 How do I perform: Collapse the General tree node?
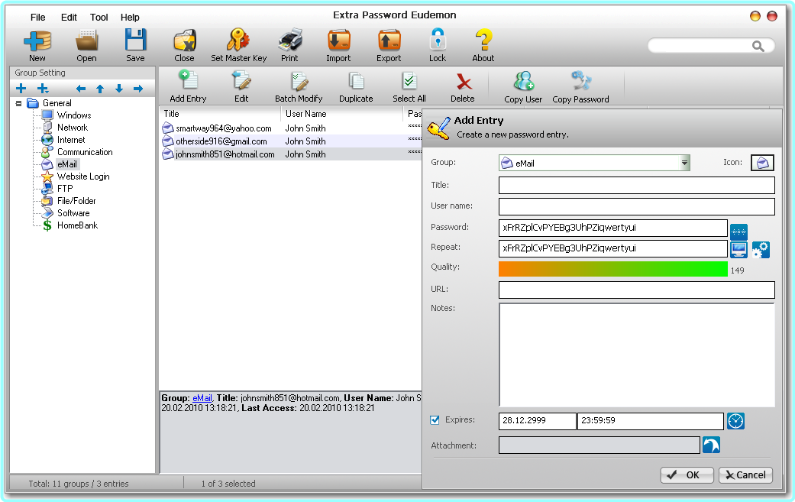tap(19, 103)
